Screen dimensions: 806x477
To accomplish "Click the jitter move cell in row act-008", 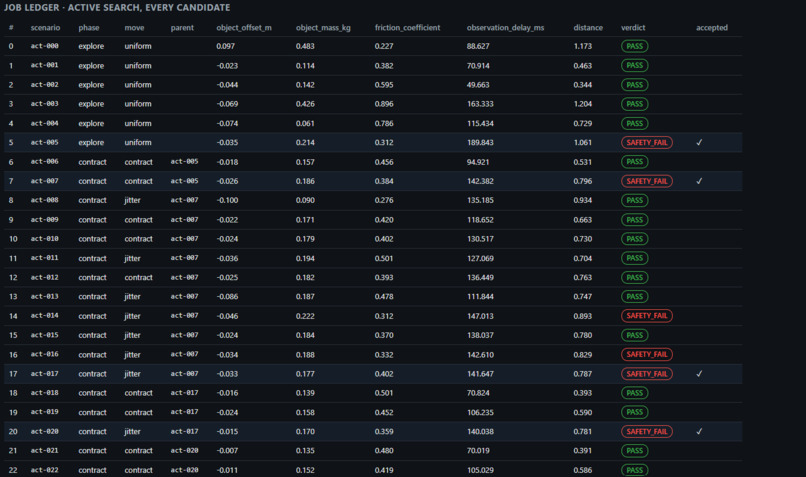I will pos(132,200).
